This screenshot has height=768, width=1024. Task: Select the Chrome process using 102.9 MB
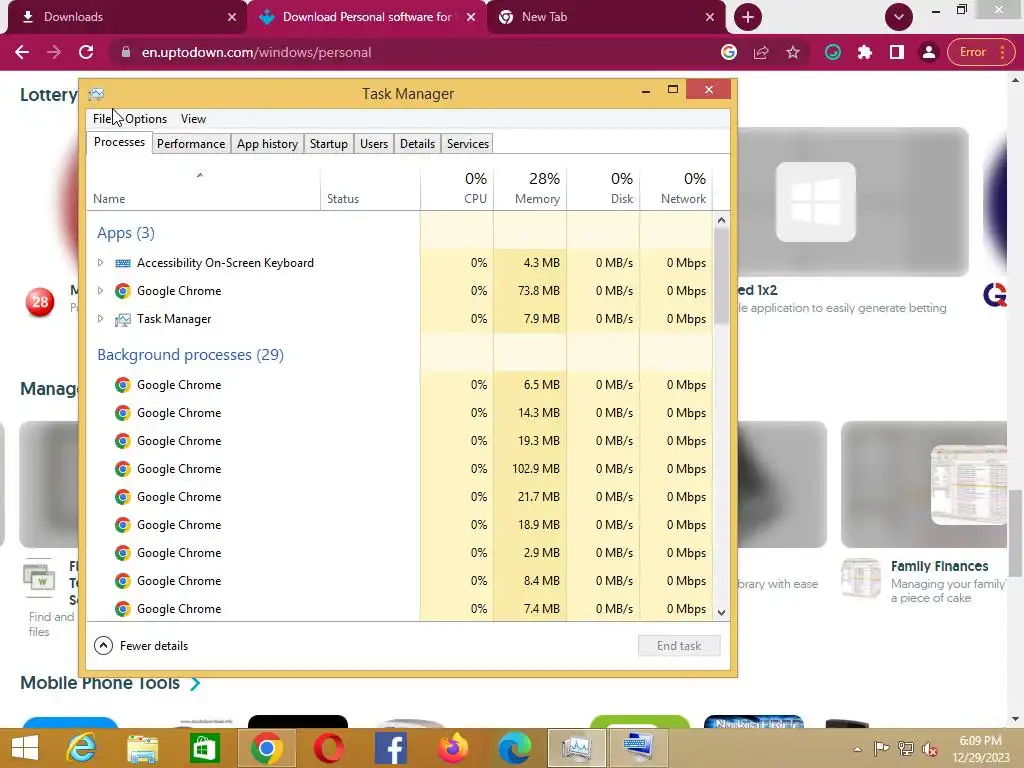tap(400, 469)
